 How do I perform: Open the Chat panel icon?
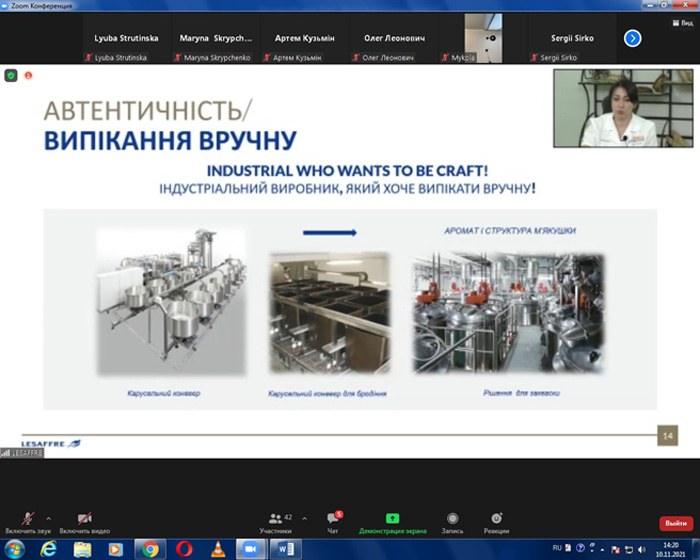333,518
